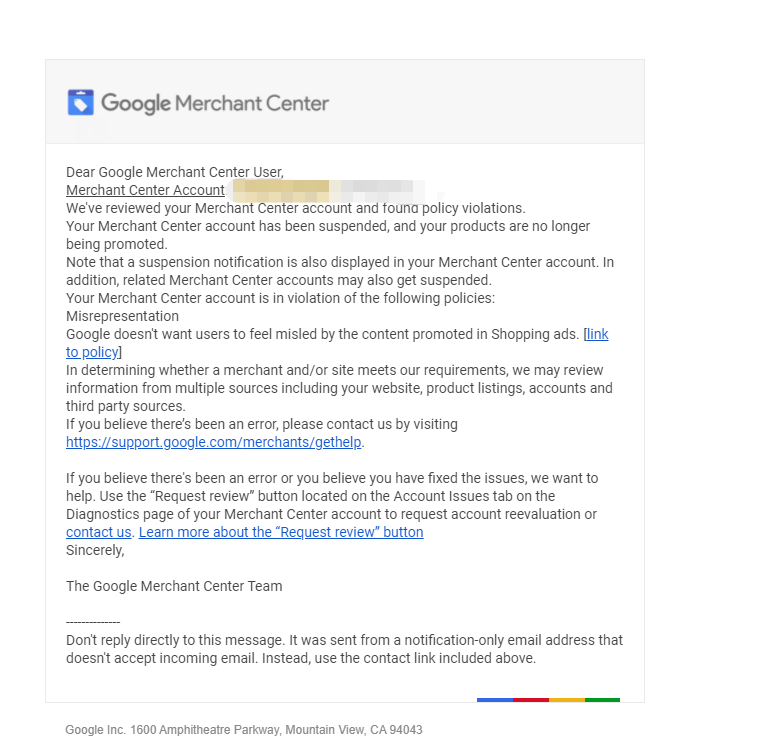Open the support.google.com/merchants/gethelp link
The image size is (765, 738).
[214, 442]
